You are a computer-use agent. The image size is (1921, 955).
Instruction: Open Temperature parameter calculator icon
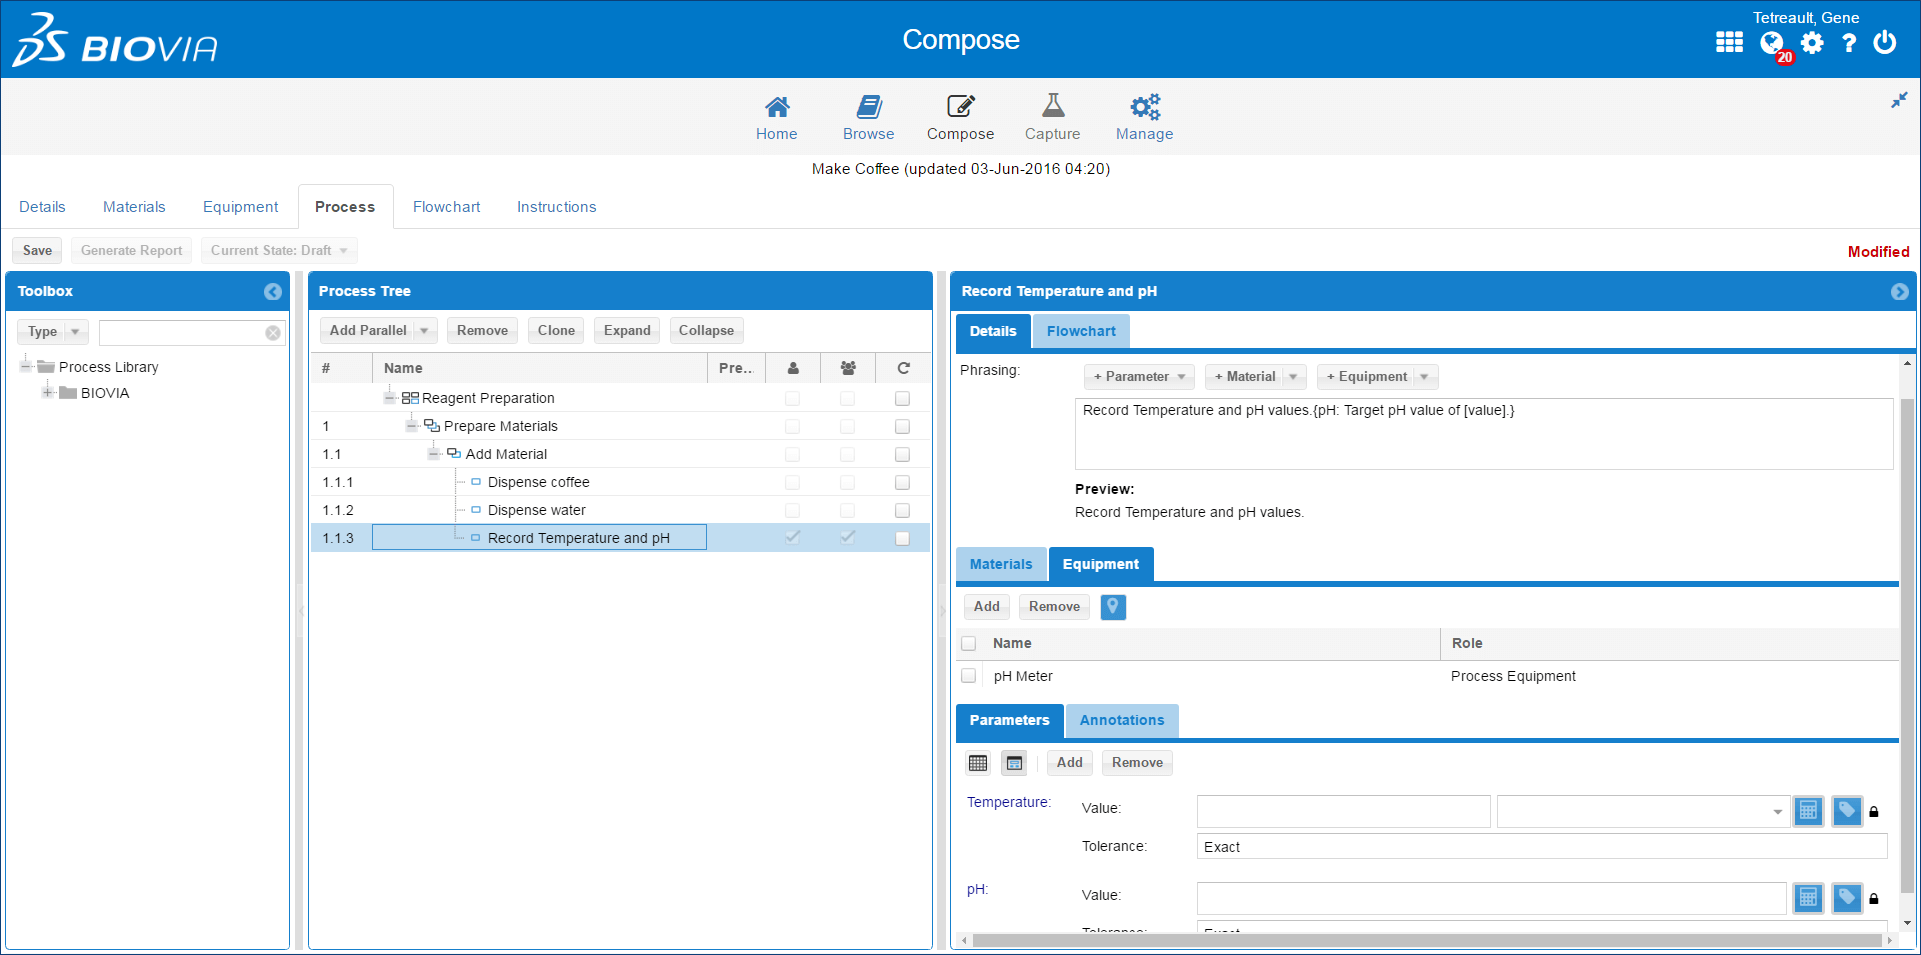click(1808, 811)
